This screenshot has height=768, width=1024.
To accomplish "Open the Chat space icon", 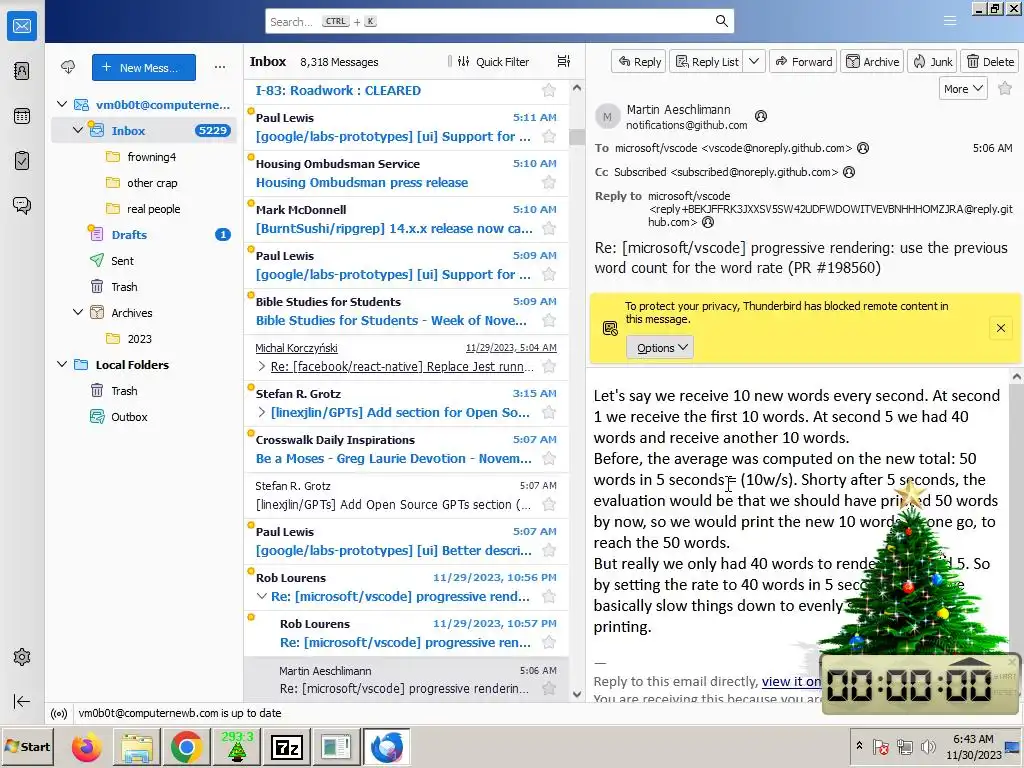I will tap(22, 206).
